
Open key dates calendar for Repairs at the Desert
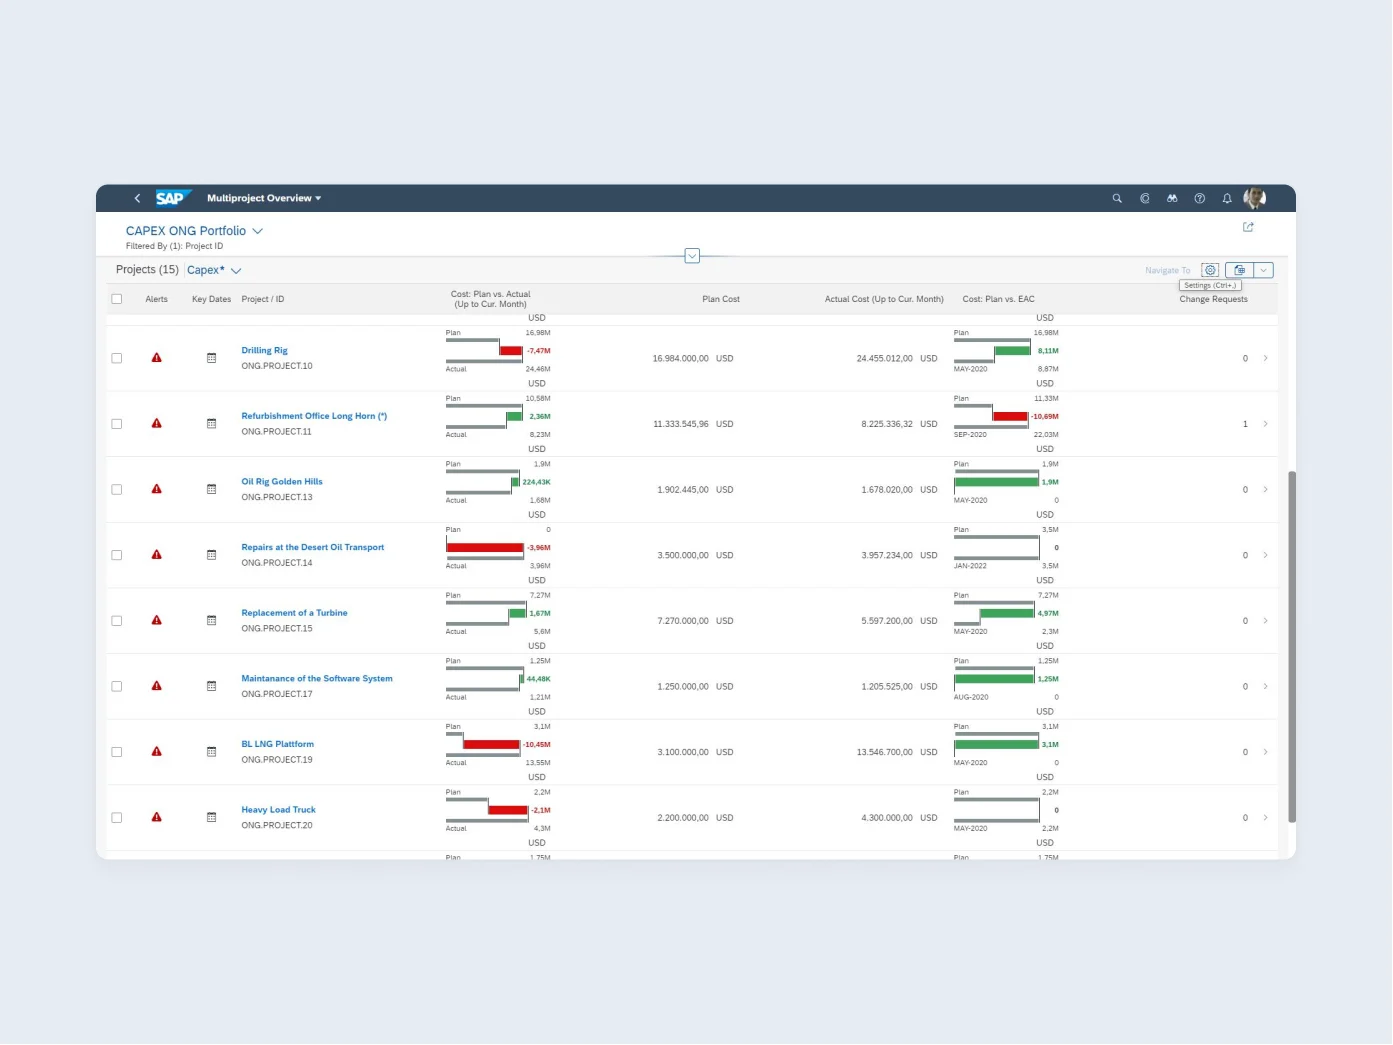tap(212, 555)
